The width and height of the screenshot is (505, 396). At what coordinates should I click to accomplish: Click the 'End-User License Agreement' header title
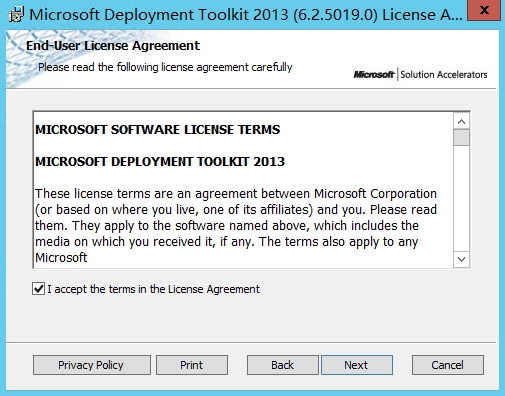click(x=113, y=46)
